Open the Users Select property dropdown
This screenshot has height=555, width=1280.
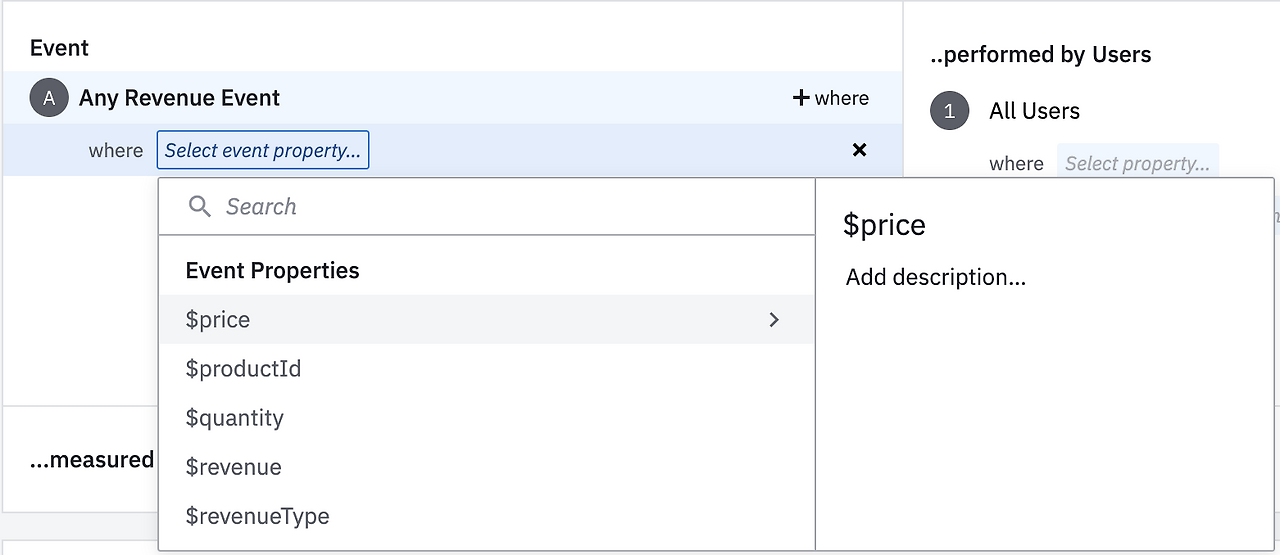coord(1137,164)
